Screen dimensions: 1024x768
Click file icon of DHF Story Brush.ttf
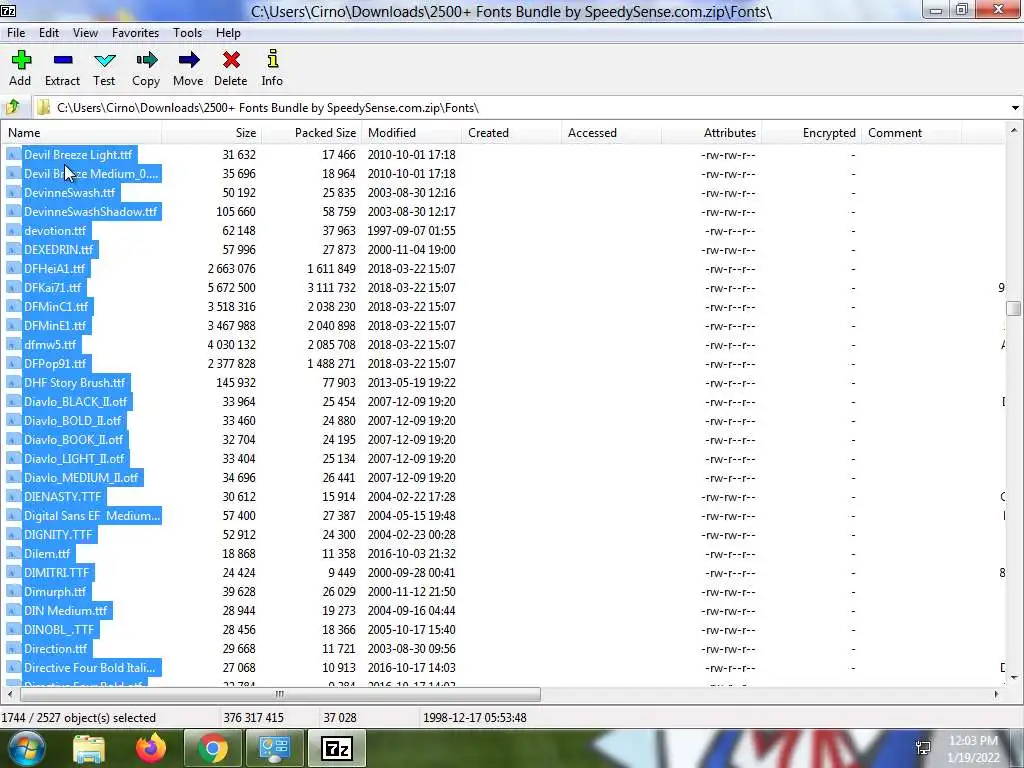coord(14,383)
